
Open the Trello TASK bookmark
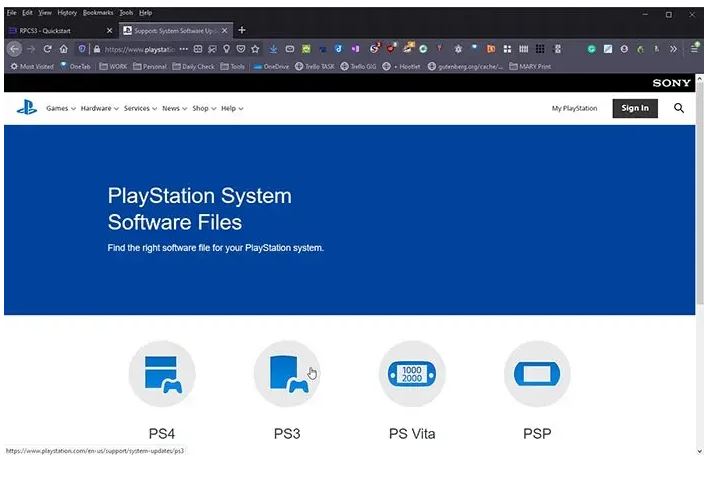point(315,66)
